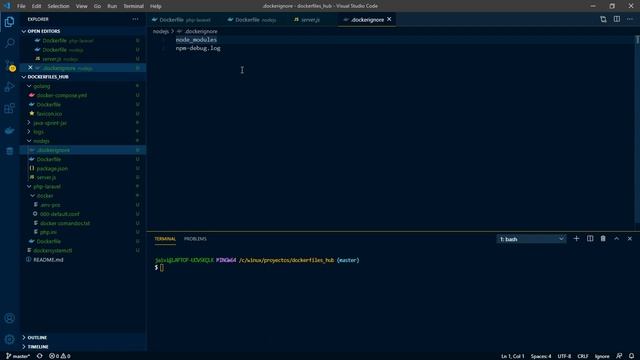640x360 pixels.
Task: Open the Accounts icon in activity bar
Action: [x=9, y=318]
